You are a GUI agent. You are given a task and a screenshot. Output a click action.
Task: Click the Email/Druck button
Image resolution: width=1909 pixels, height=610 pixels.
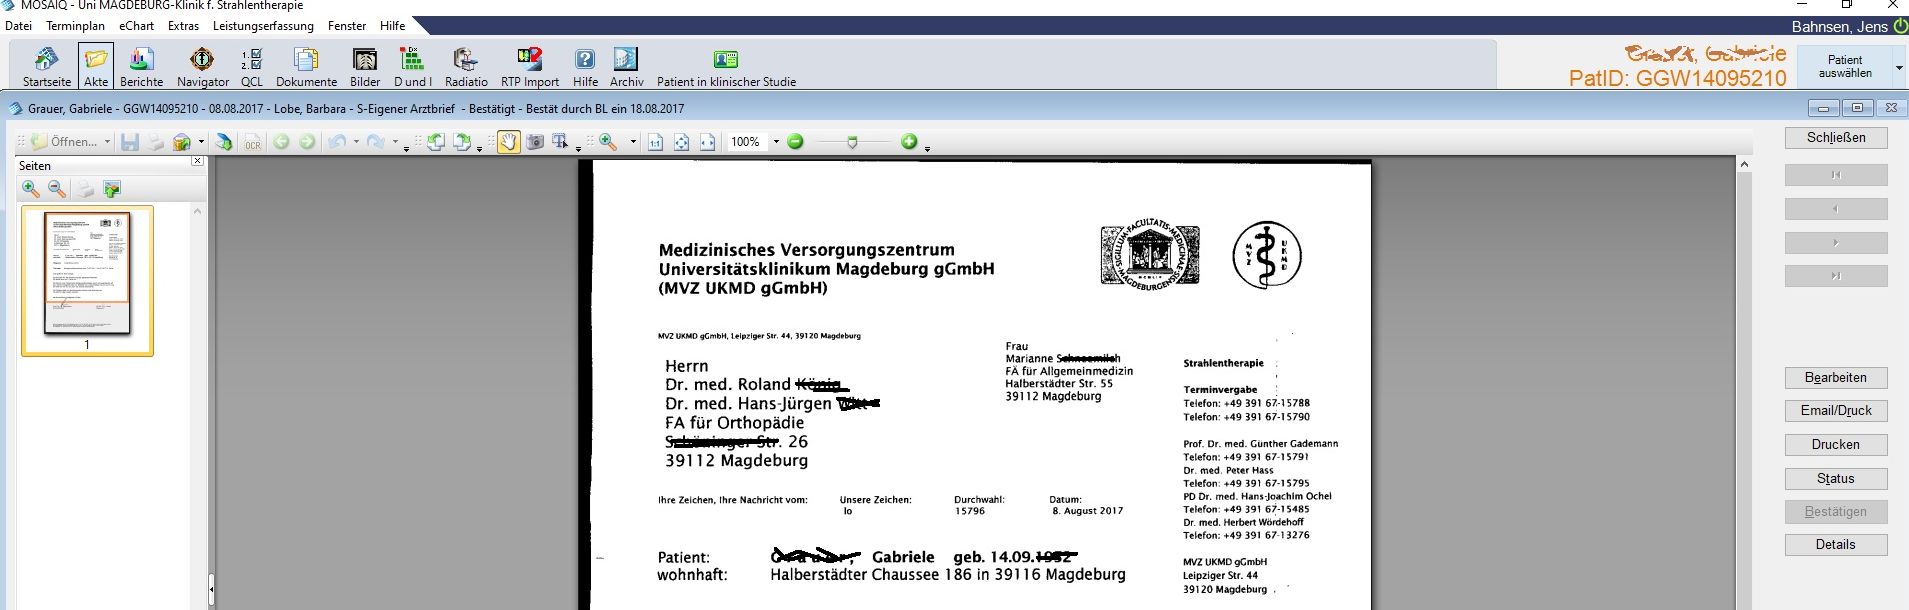1835,411
